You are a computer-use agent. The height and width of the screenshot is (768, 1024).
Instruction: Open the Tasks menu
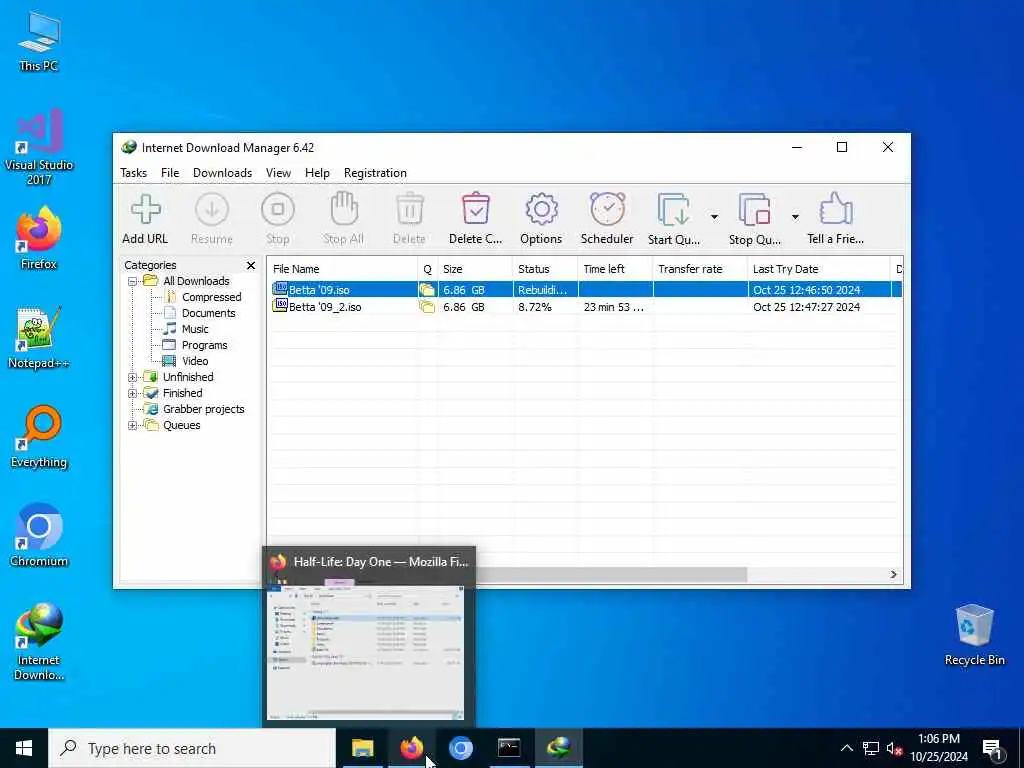pos(133,173)
